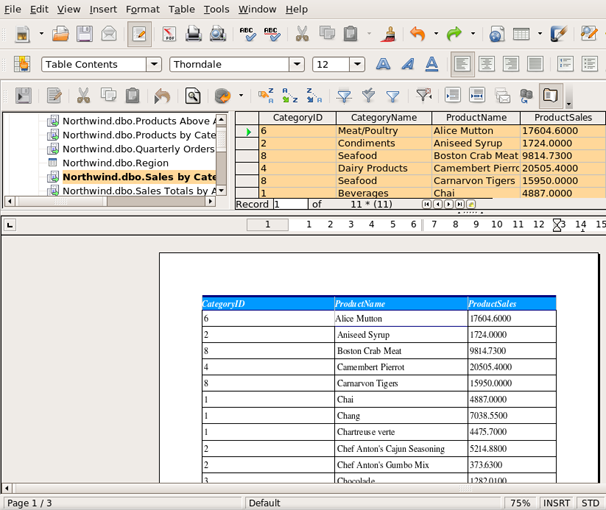Viewport: 606px width, 510px height.
Task: Click Find Record magnifier icon
Action: coord(192,95)
